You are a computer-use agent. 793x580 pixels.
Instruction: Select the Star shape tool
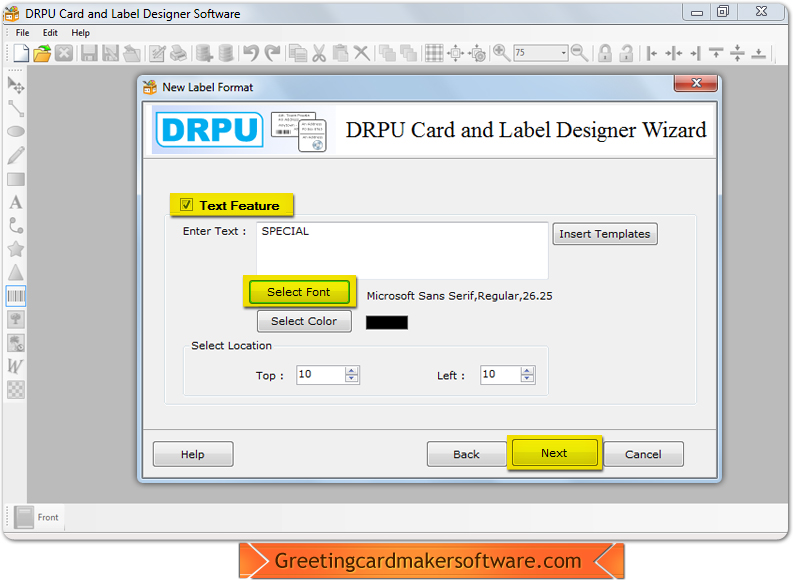(16, 249)
